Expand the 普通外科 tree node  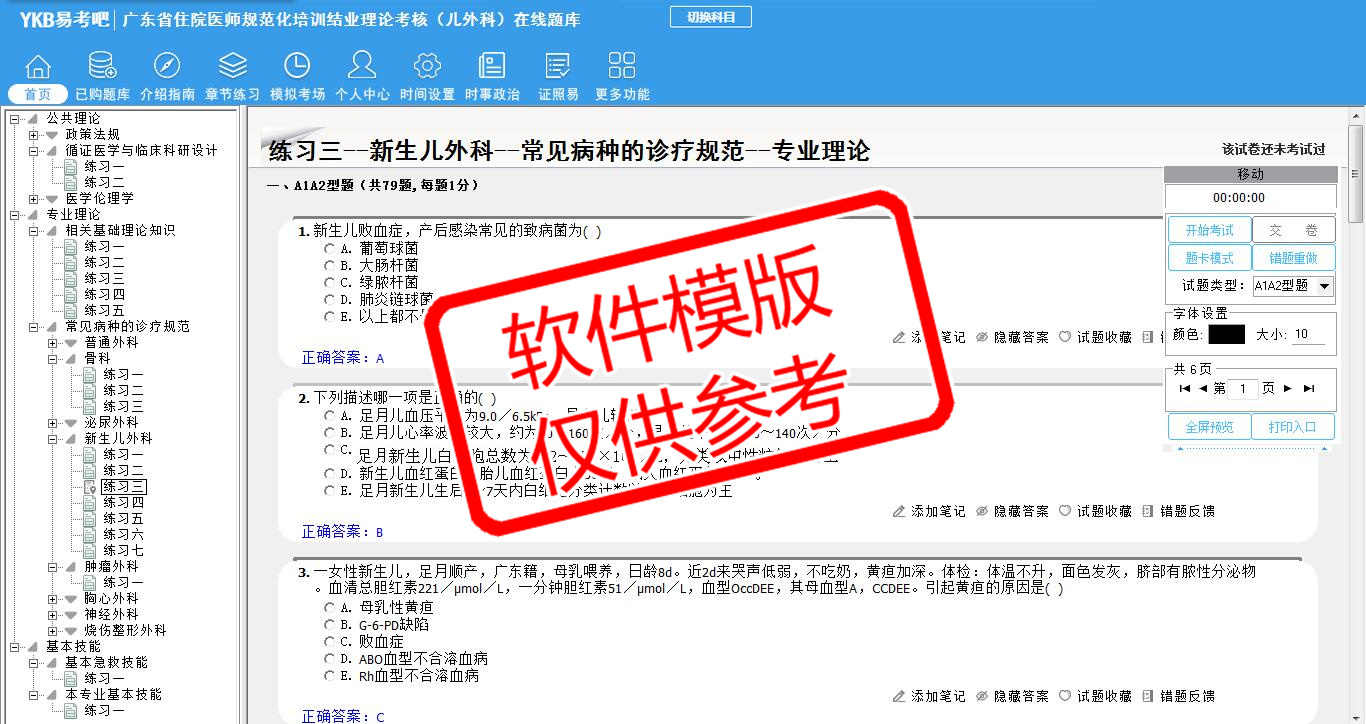(53, 342)
